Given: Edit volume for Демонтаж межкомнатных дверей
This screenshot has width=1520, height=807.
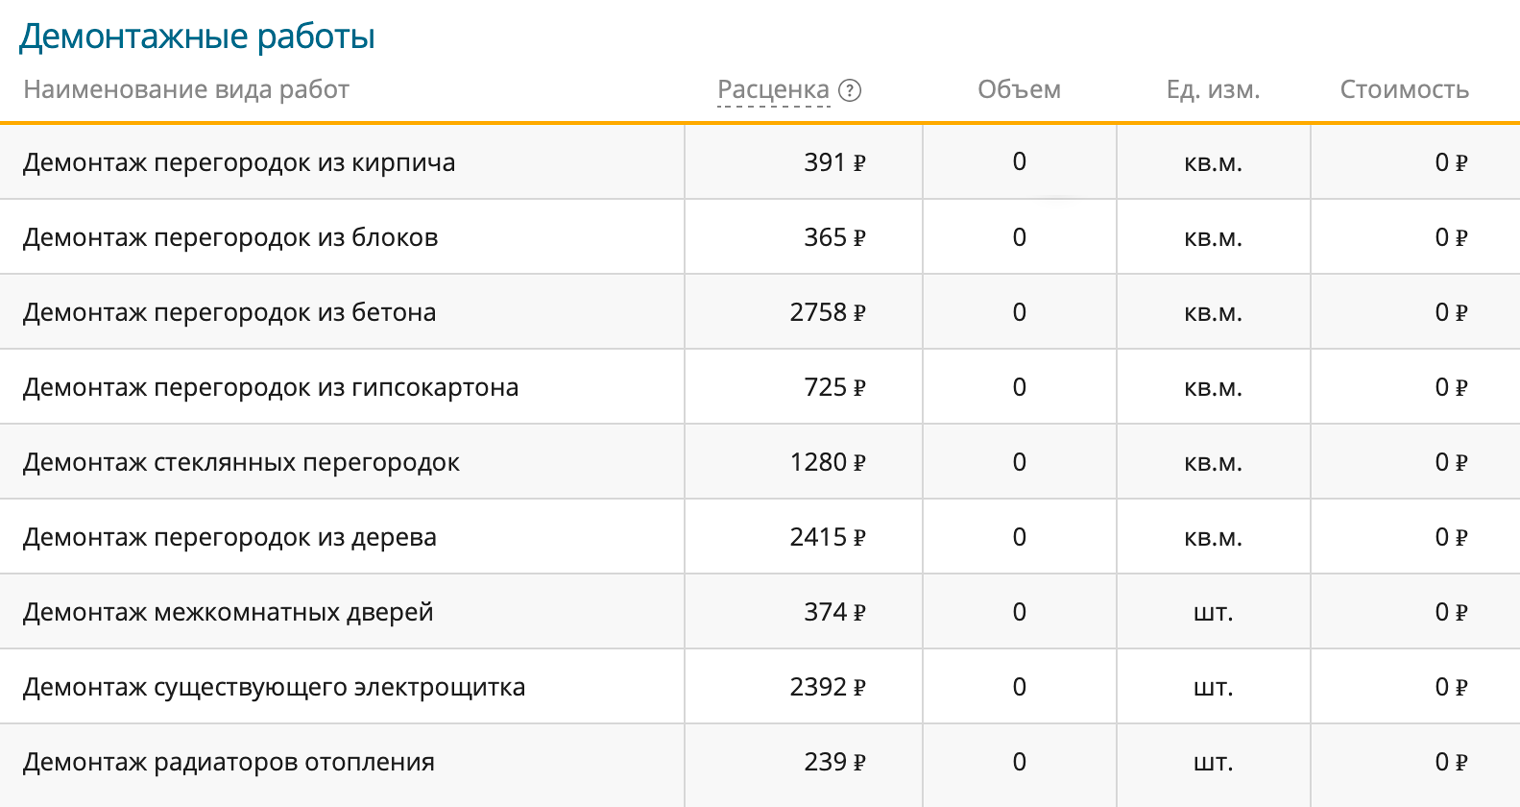Looking at the screenshot, I should (x=1020, y=611).
